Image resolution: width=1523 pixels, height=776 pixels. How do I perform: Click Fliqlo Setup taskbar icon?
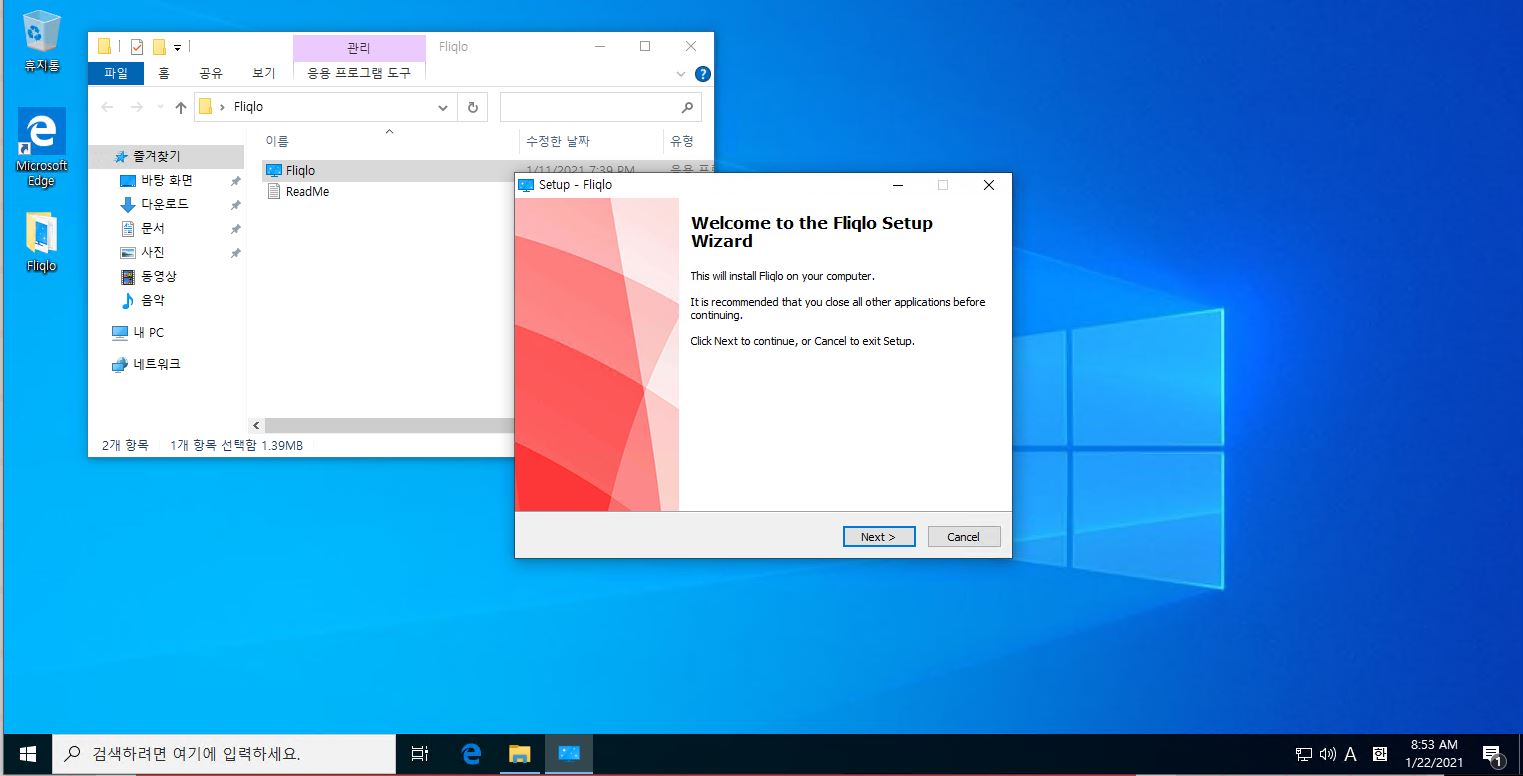569,754
